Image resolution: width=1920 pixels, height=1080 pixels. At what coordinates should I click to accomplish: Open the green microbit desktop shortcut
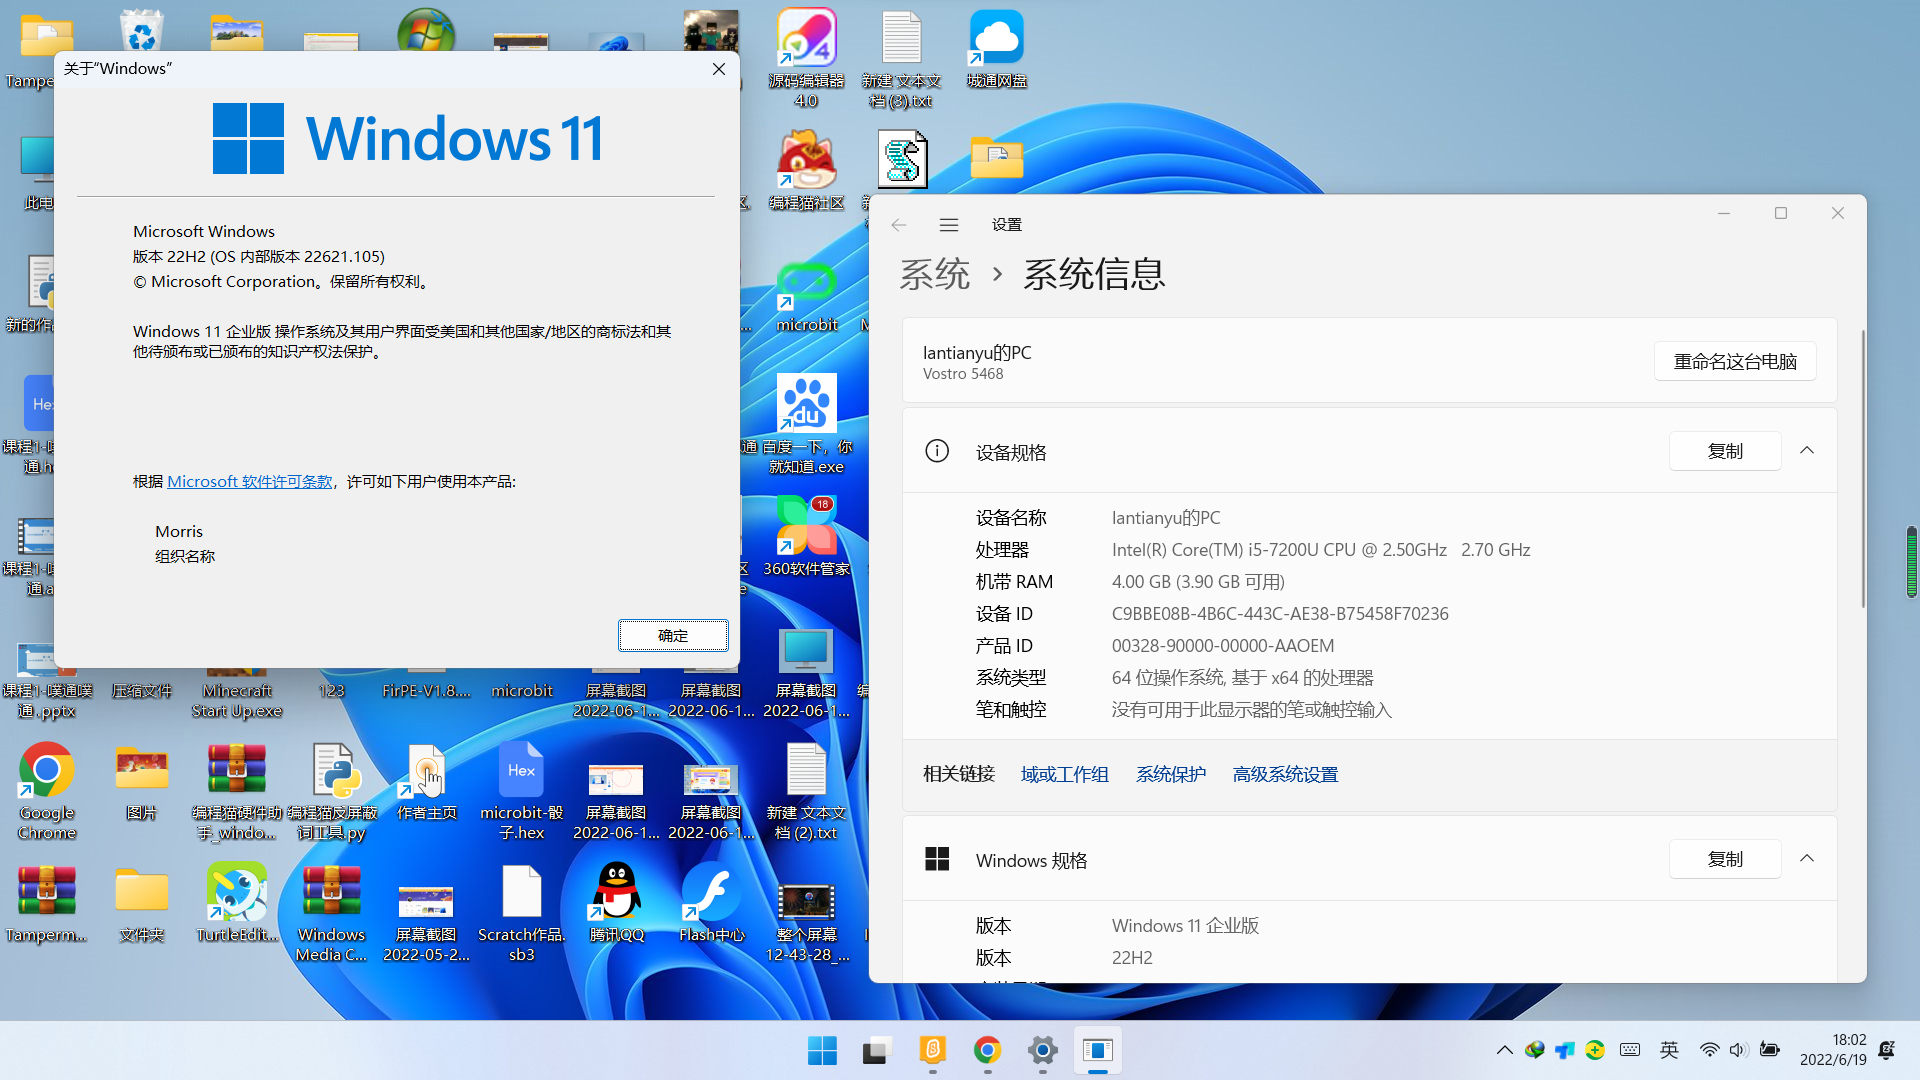click(x=806, y=297)
